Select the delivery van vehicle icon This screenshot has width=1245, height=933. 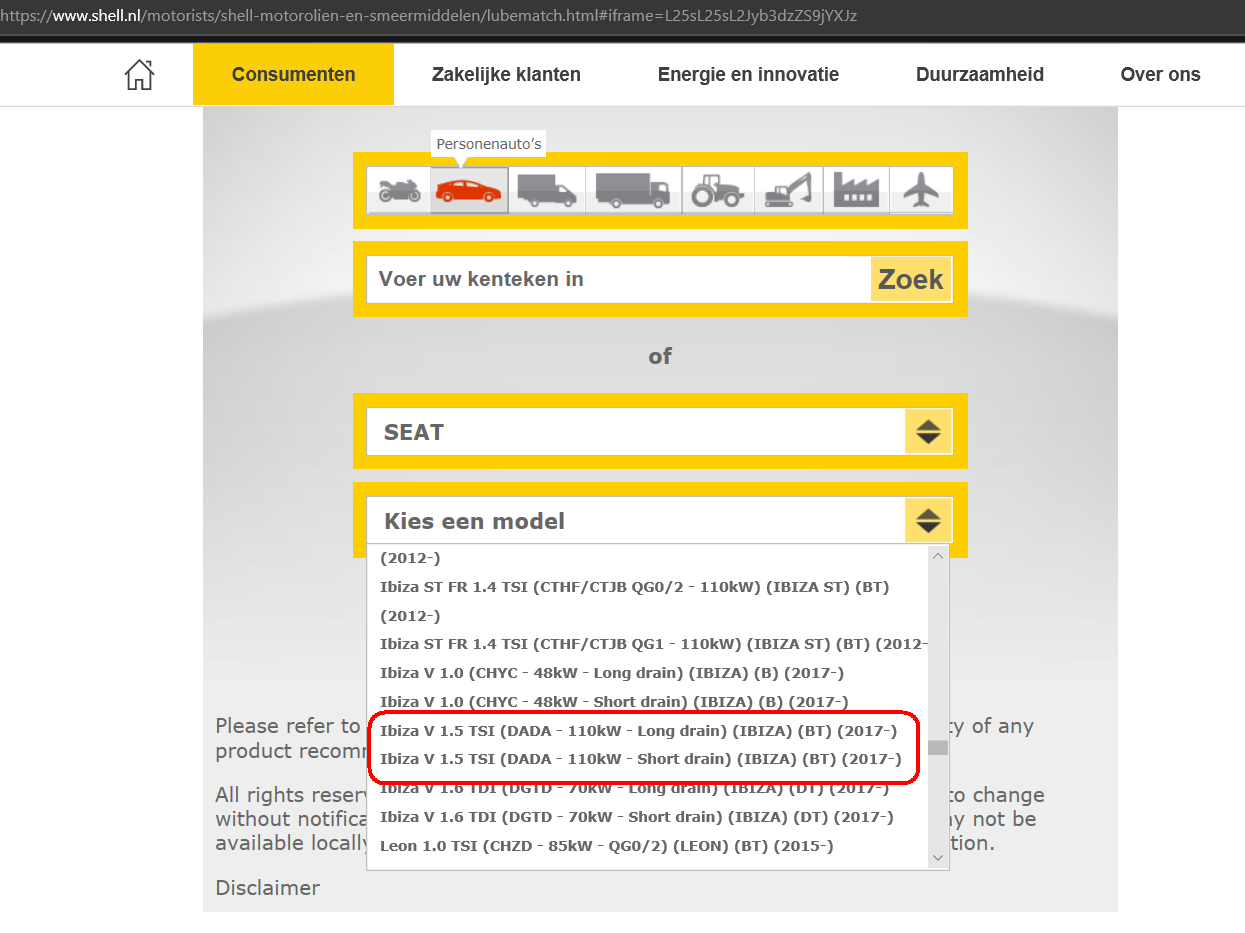(548, 190)
